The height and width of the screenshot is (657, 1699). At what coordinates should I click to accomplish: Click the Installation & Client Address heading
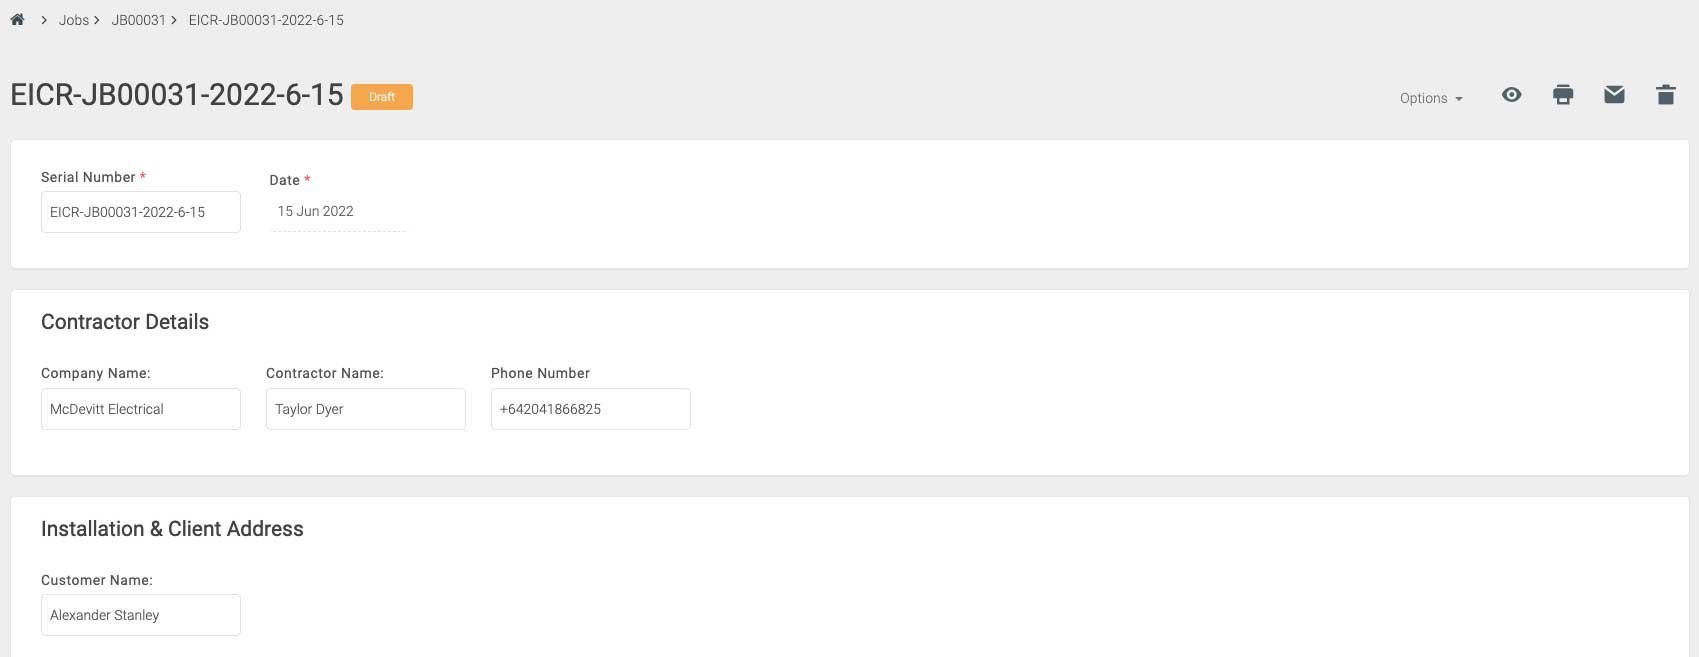[x=172, y=529]
